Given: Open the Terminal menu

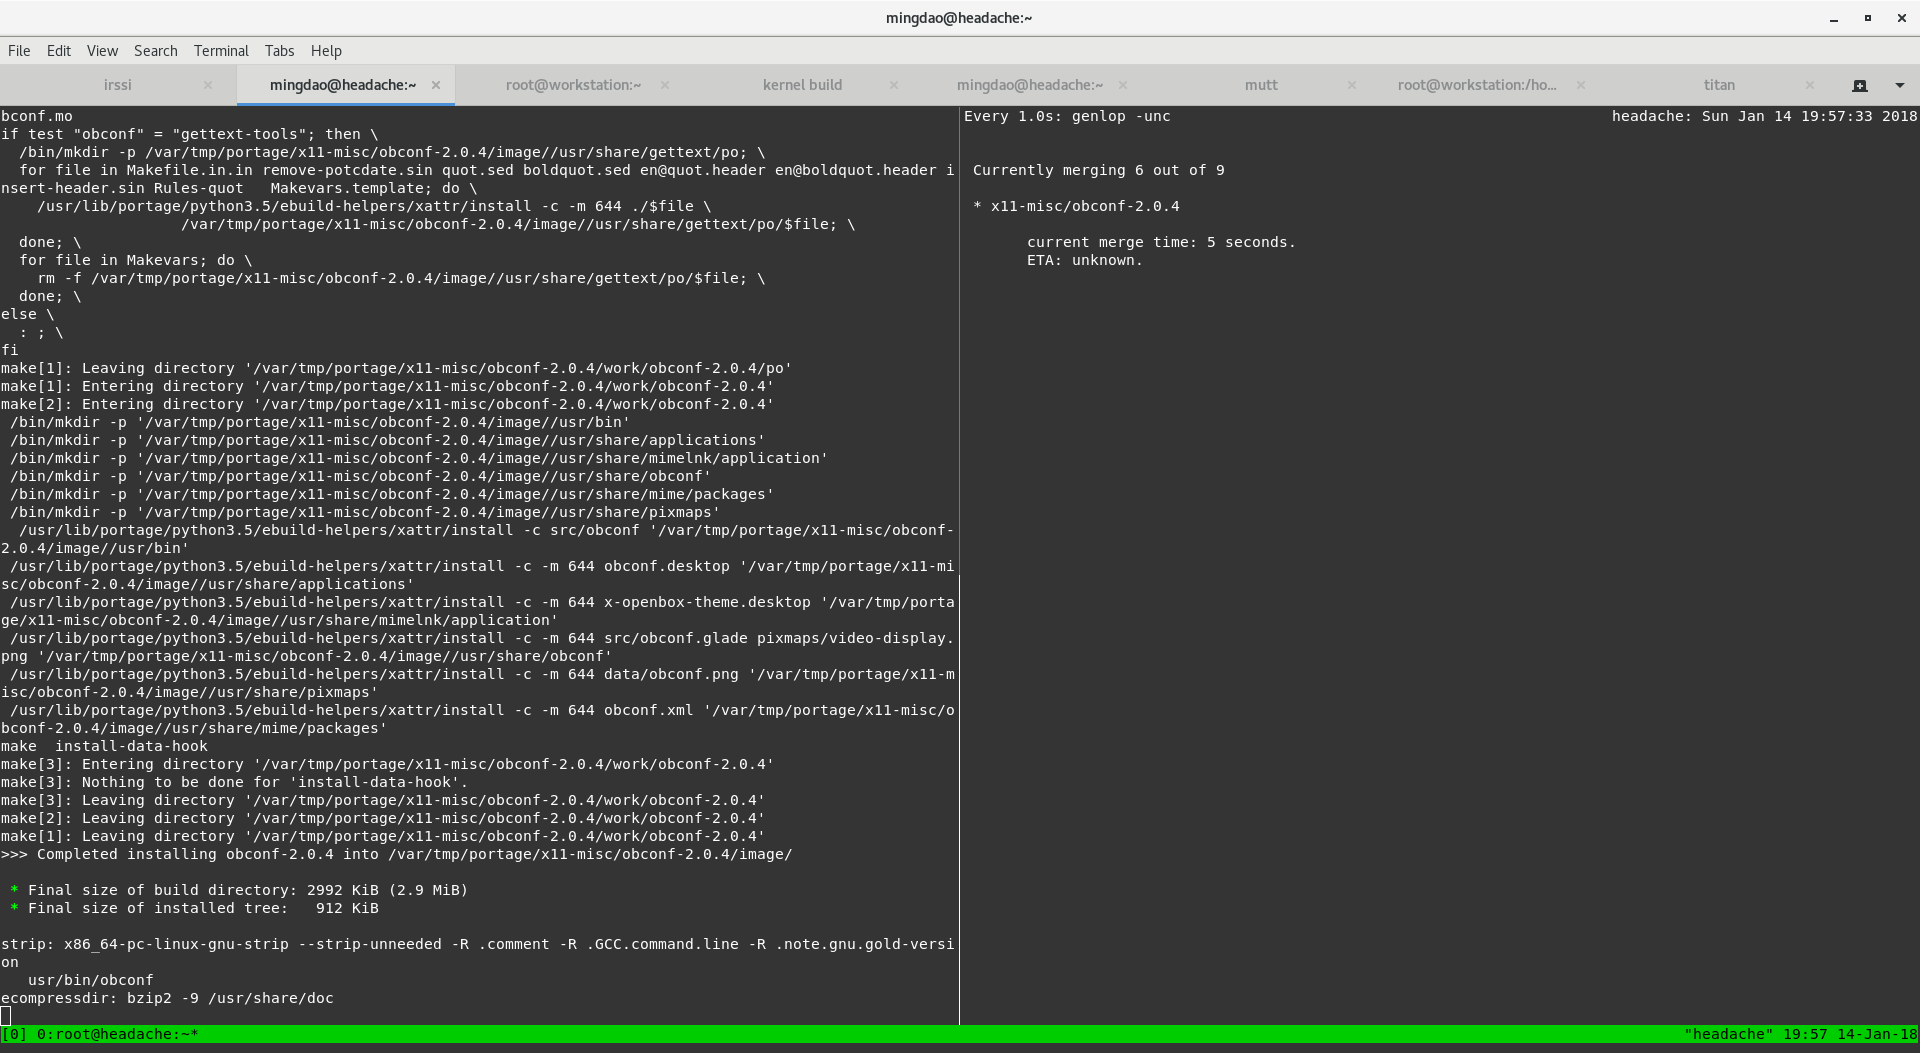Looking at the screenshot, I should (x=221, y=51).
